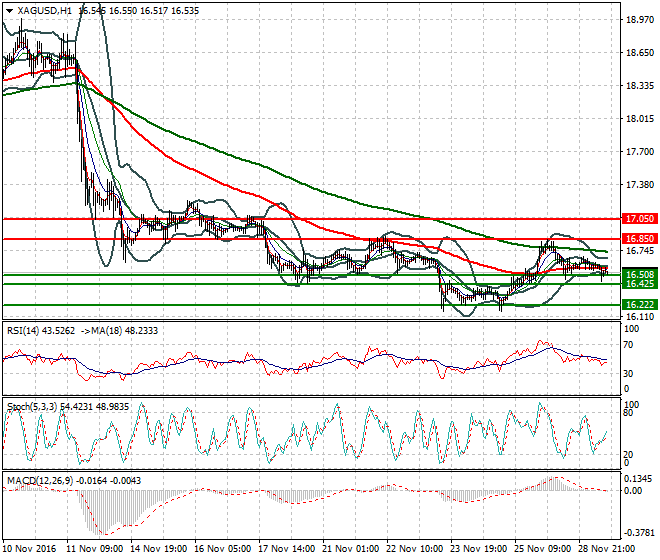Click the RSI(14) indicator label
The height and width of the screenshot is (560, 660).
tap(22, 331)
